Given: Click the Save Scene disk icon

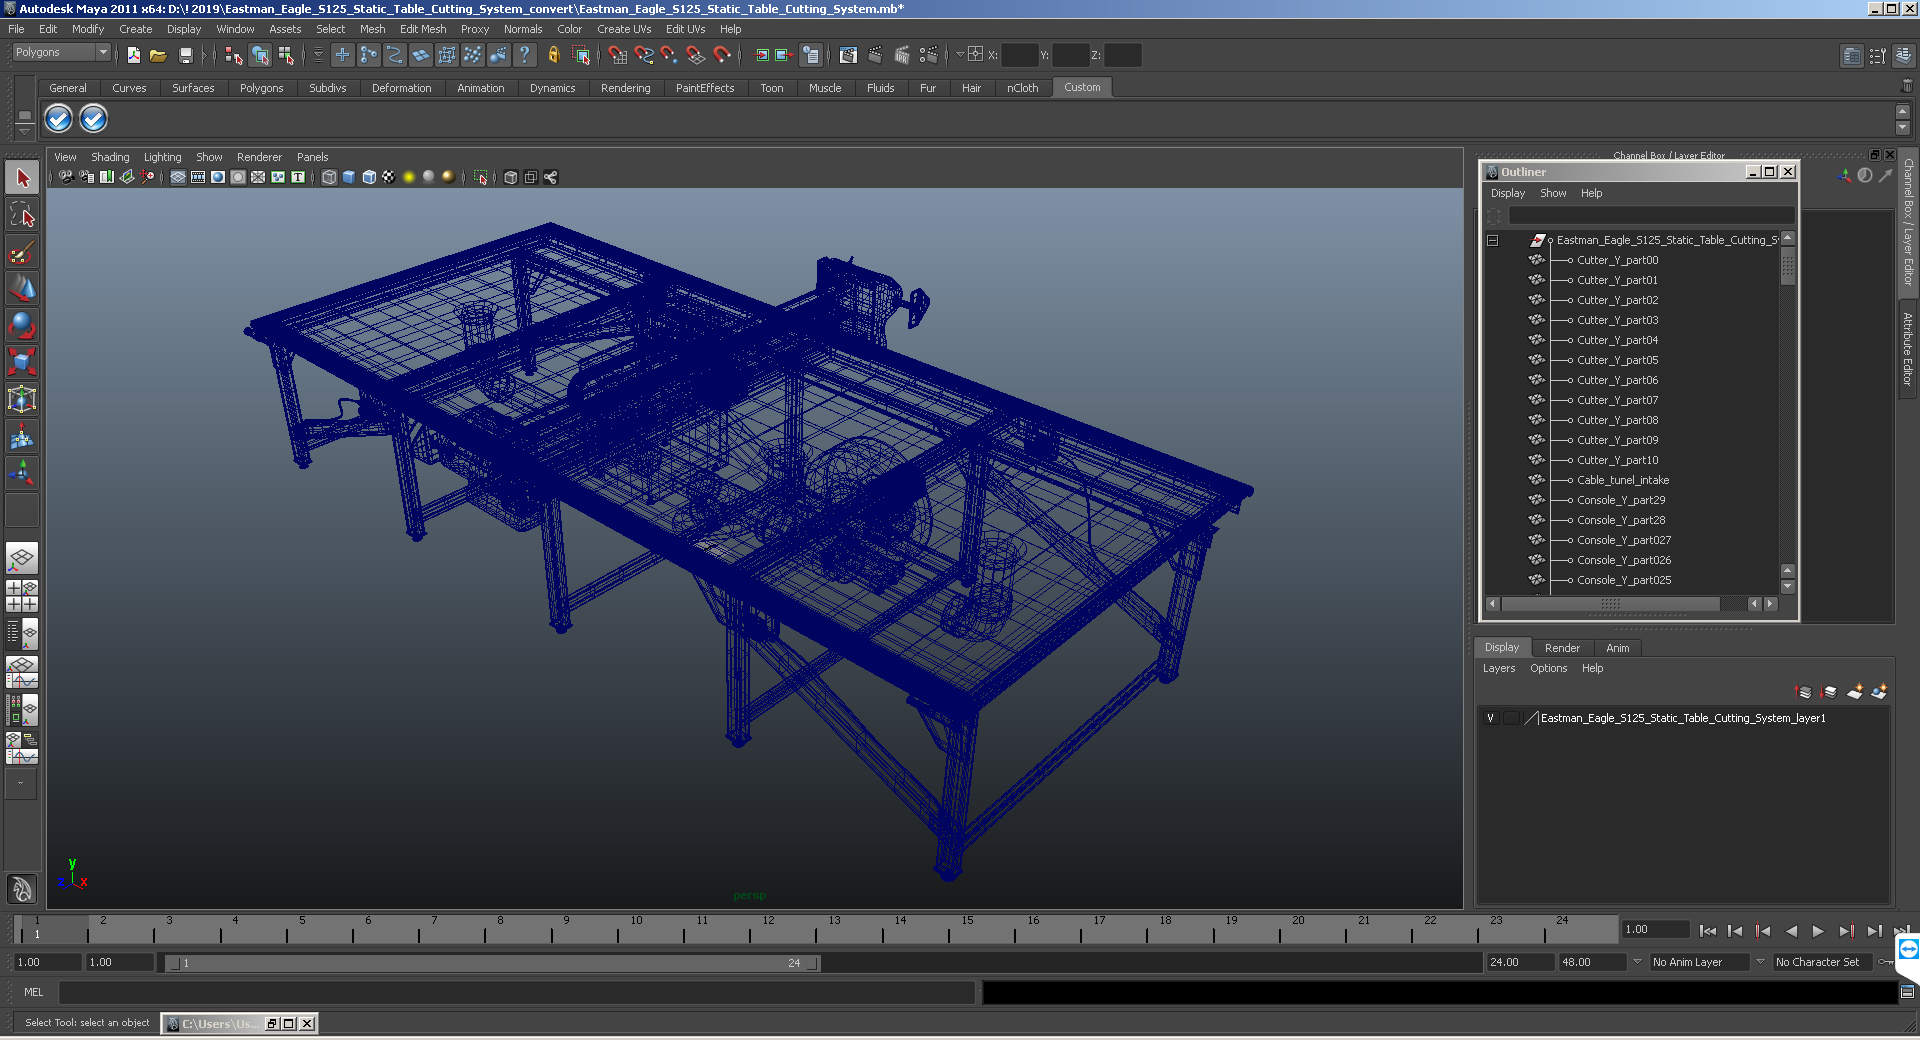Looking at the screenshot, I should click(185, 55).
